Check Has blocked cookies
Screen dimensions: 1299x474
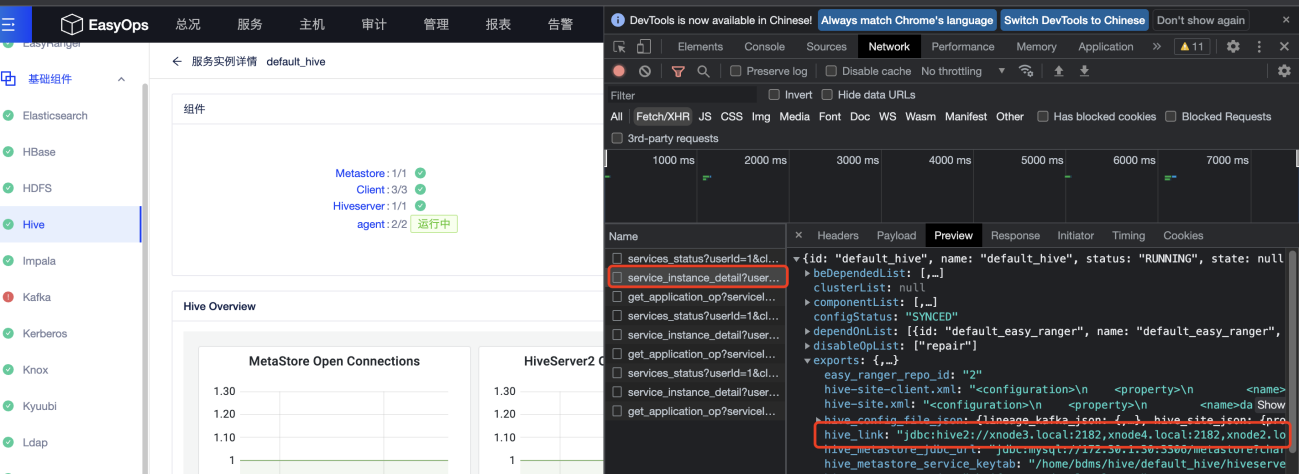pos(1043,117)
